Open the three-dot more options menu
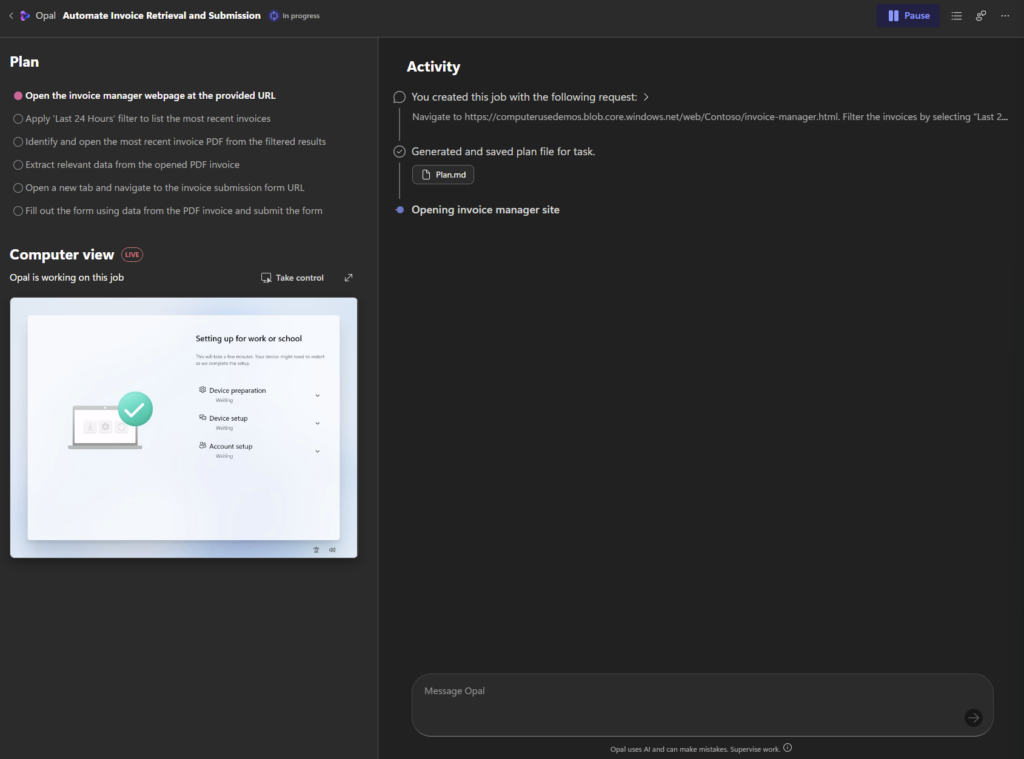1024x759 pixels. (1005, 16)
